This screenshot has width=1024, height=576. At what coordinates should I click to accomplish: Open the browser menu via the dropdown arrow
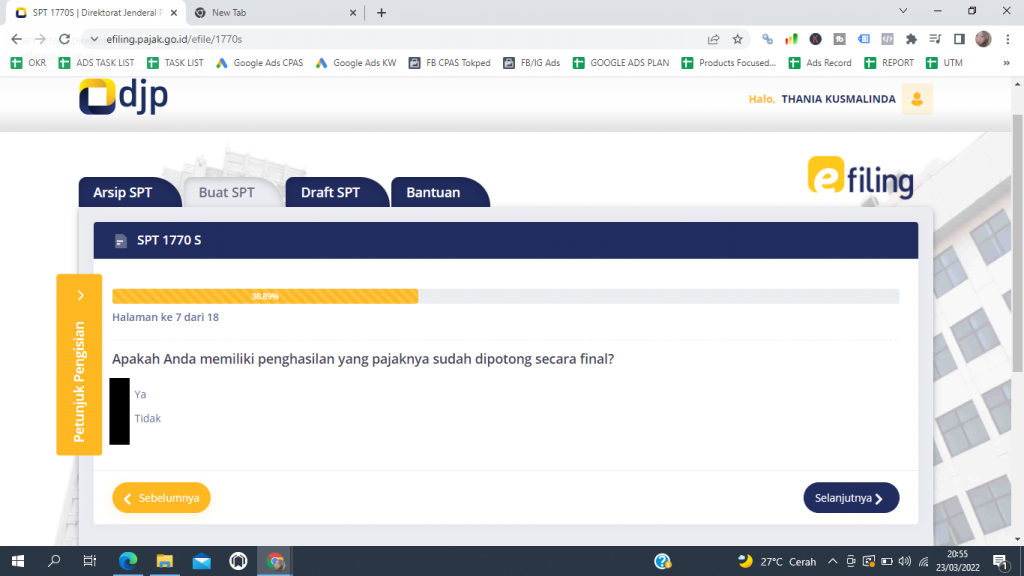click(x=903, y=9)
